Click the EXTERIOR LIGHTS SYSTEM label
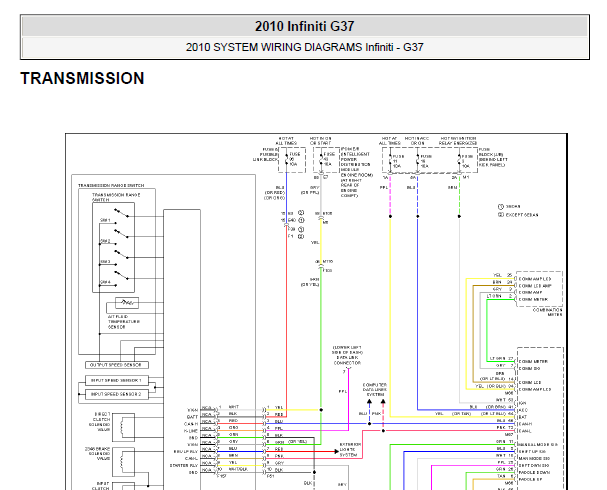Image resolution: width=607 pixels, height=490 pixels. click(x=348, y=450)
